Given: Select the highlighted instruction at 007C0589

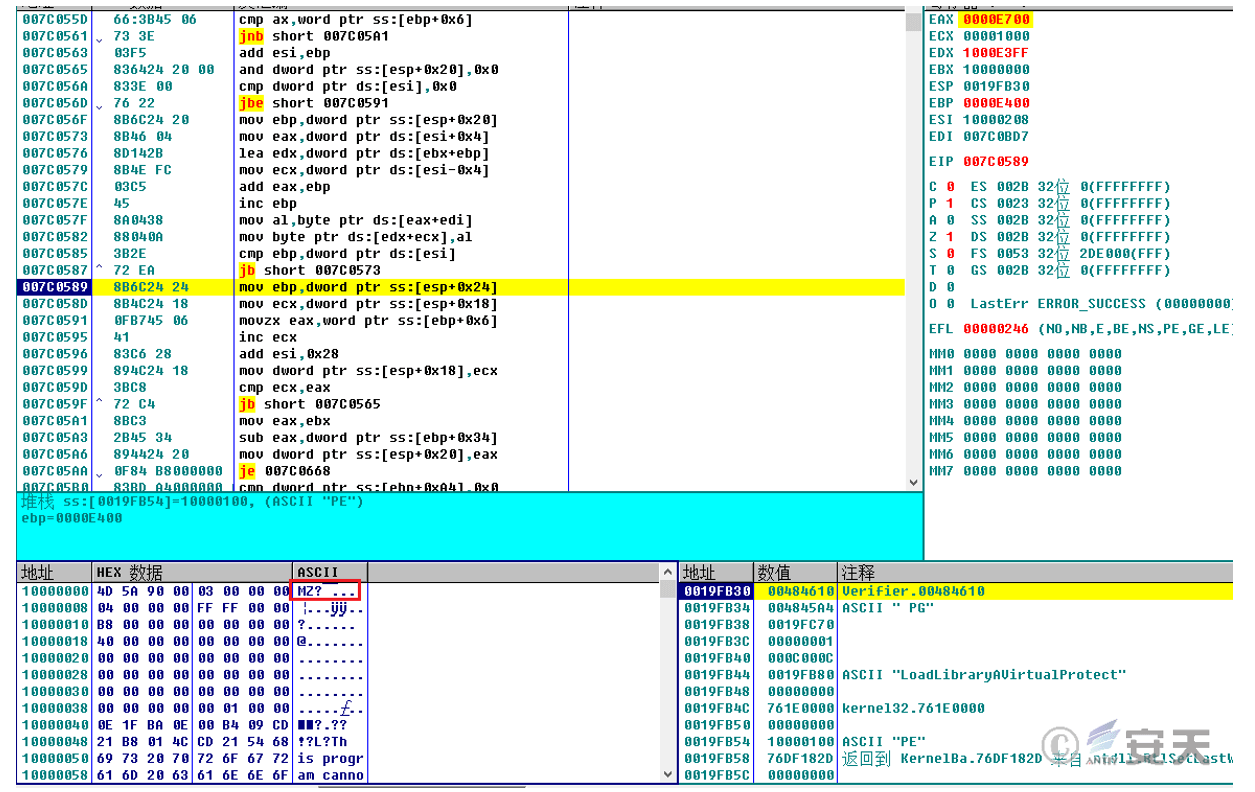Looking at the screenshot, I should click(367, 288).
